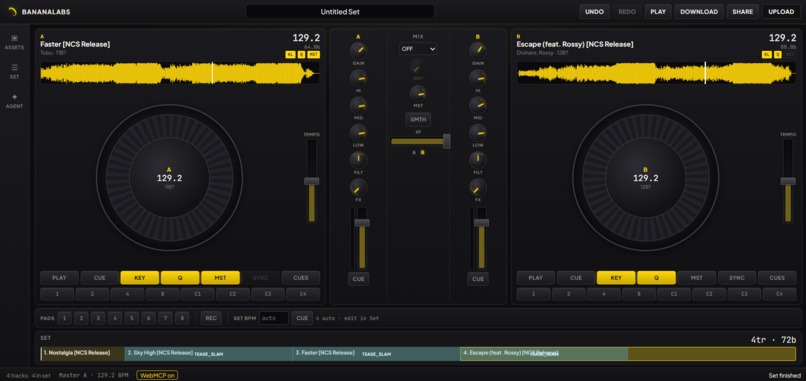
Task: Click the UPLOAD button
Action: coord(781,11)
